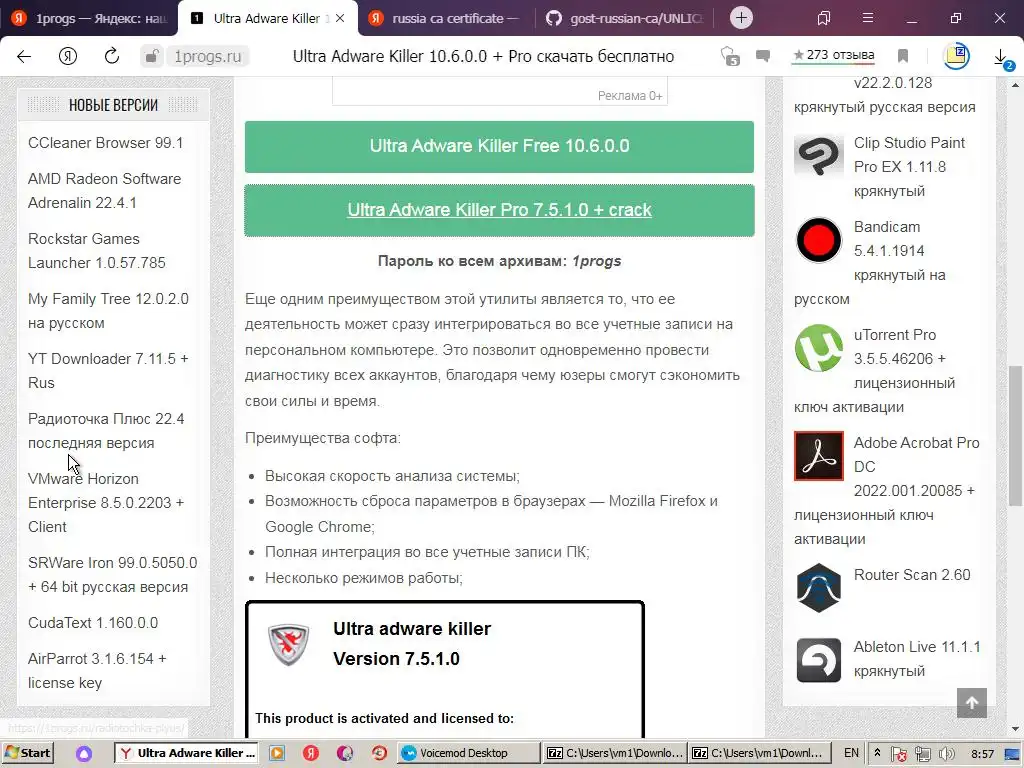This screenshot has height=768, width=1024.
Task: Click the green uTorrent logo icon
Action: pyautogui.click(x=819, y=348)
